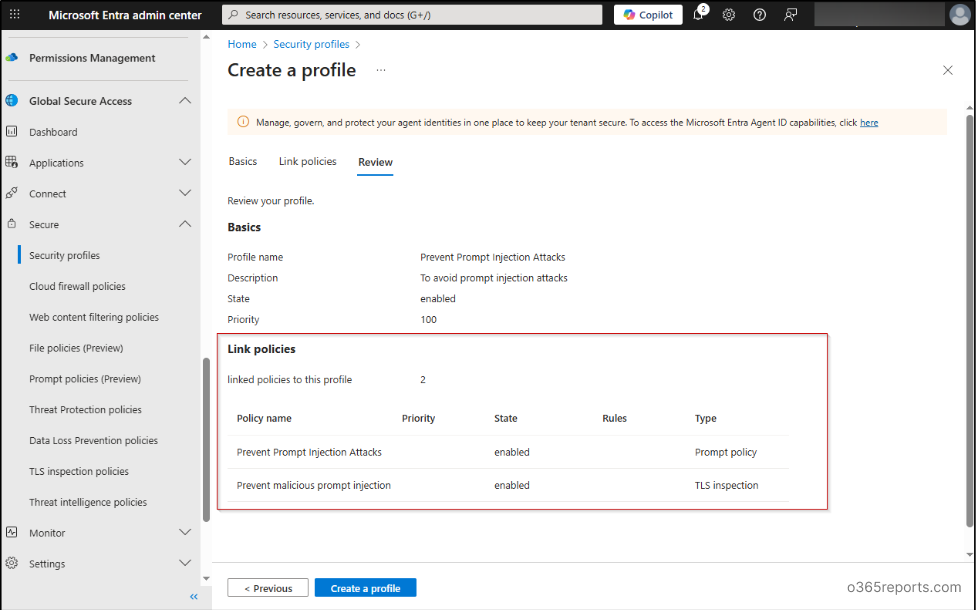Expand the Connect section chevron
This screenshot has width=976, height=610.
point(185,193)
